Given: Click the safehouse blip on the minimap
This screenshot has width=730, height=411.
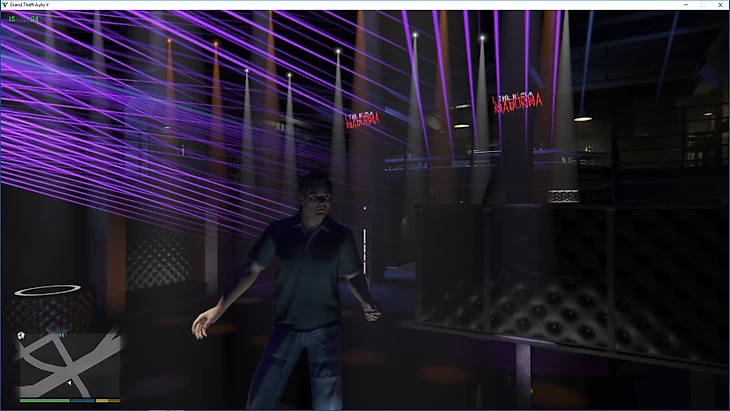Looking at the screenshot, I should coord(21,335).
